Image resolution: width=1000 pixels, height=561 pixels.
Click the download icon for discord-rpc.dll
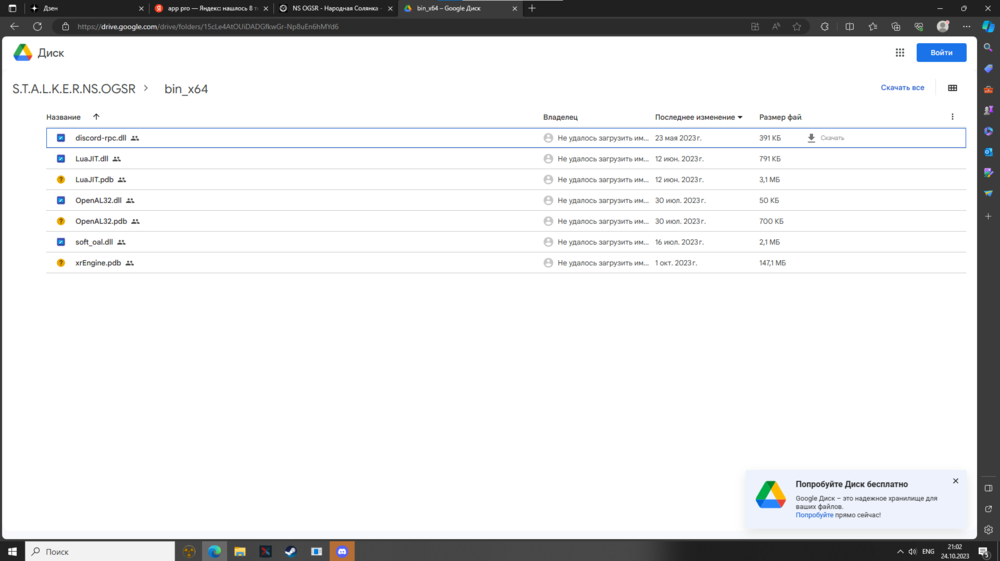coord(811,138)
